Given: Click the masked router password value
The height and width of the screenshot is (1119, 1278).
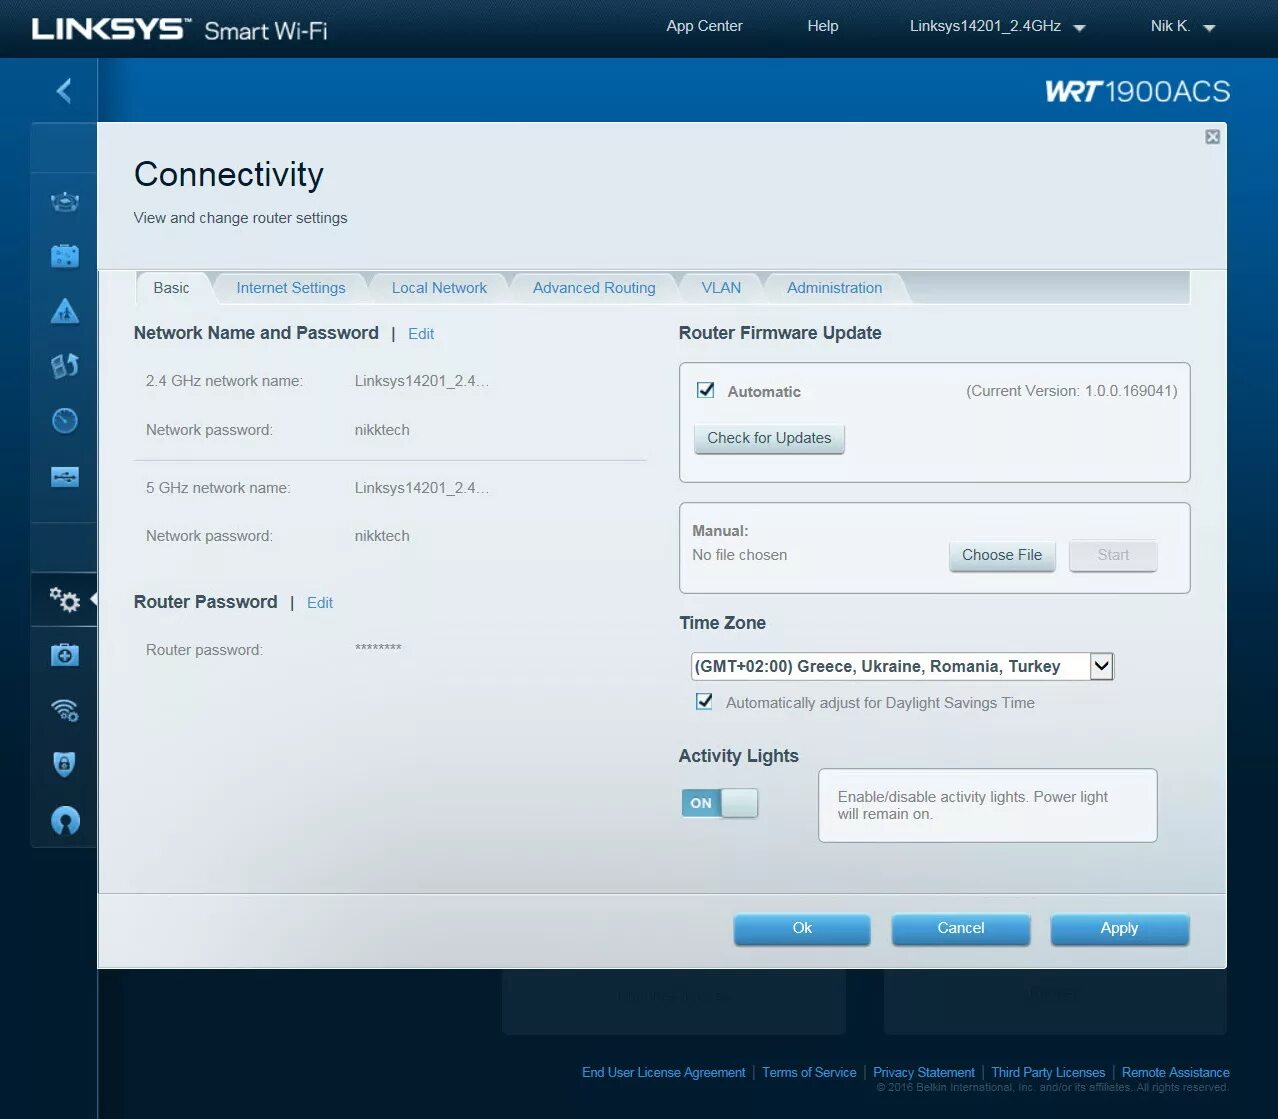Looking at the screenshot, I should pos(378,649).
